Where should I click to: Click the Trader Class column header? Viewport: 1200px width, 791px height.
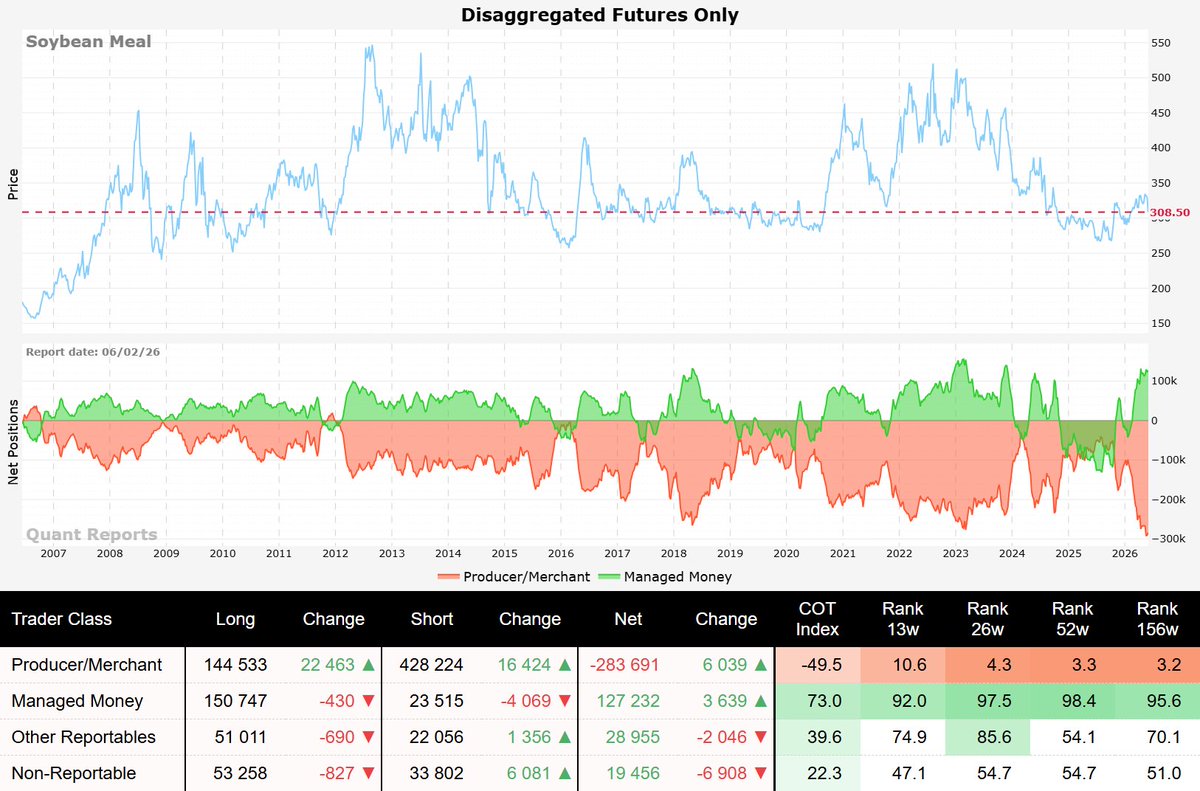[x=62, y=619]
